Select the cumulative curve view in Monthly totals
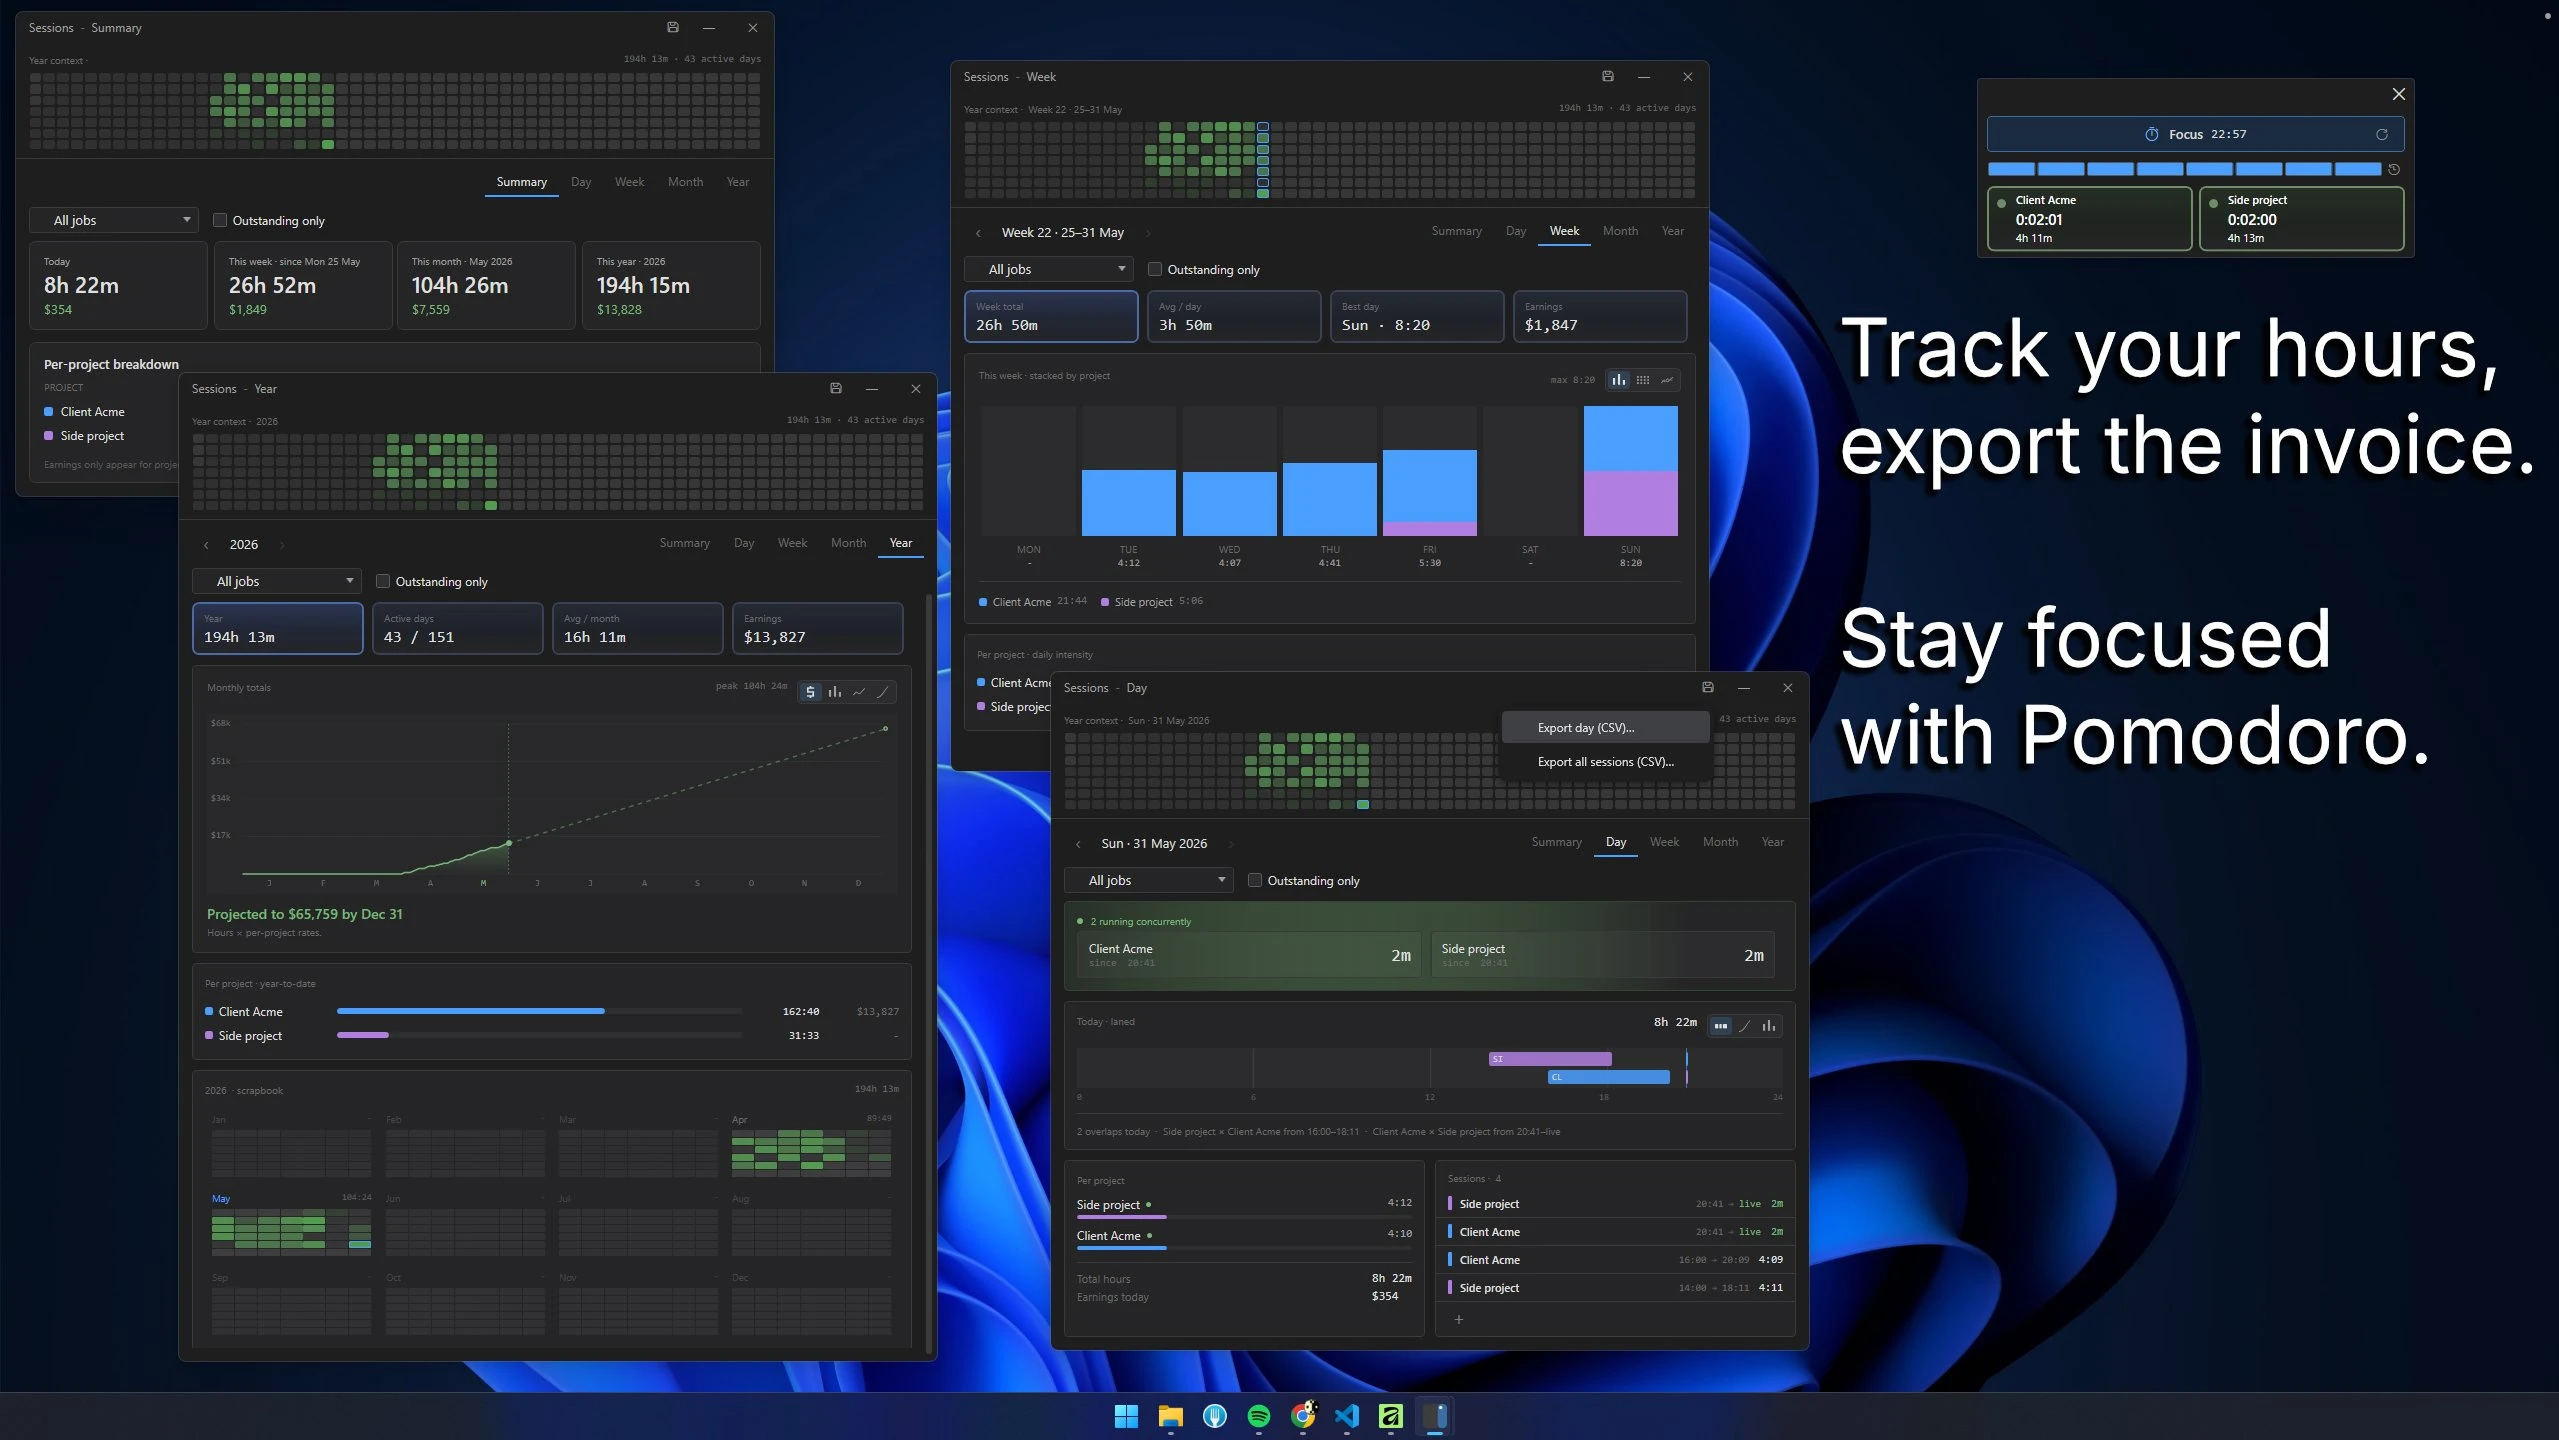 point(883,692)
